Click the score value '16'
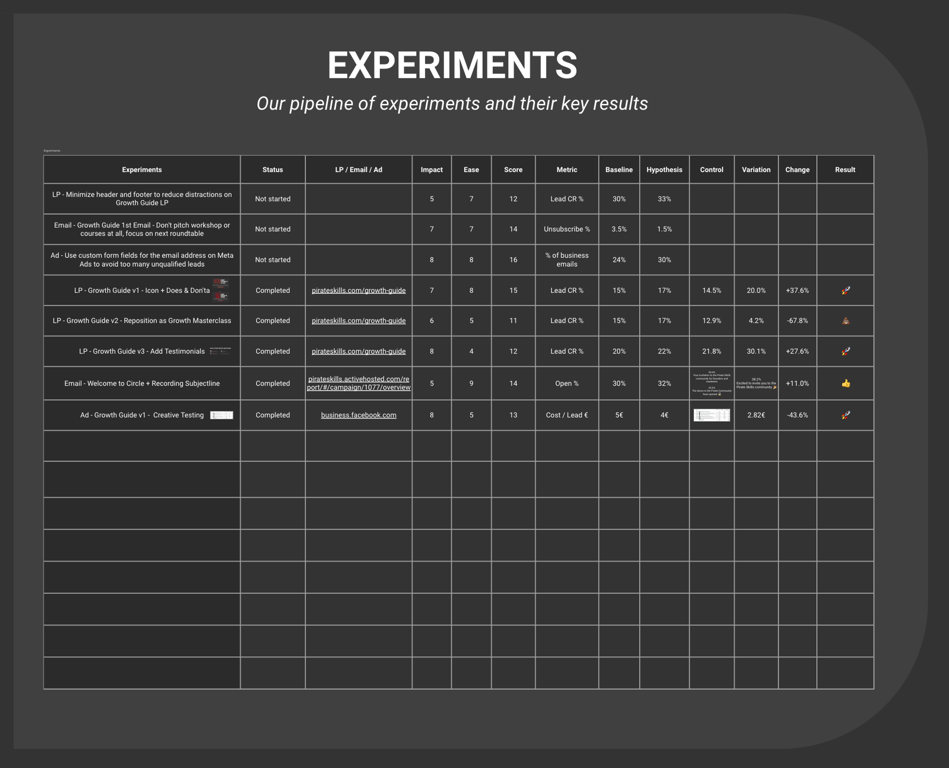Image resolution: width=949 pixels, height=768 pixels. 513,260
